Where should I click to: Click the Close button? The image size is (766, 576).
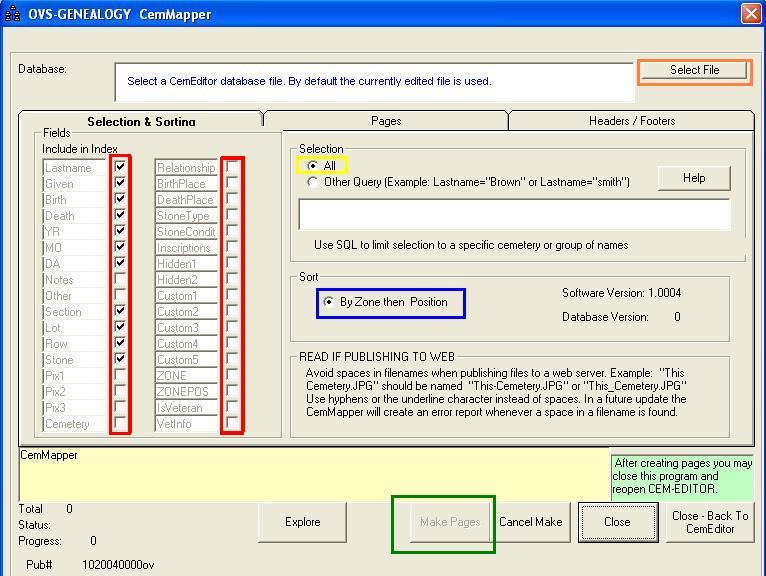coord(617,522)
